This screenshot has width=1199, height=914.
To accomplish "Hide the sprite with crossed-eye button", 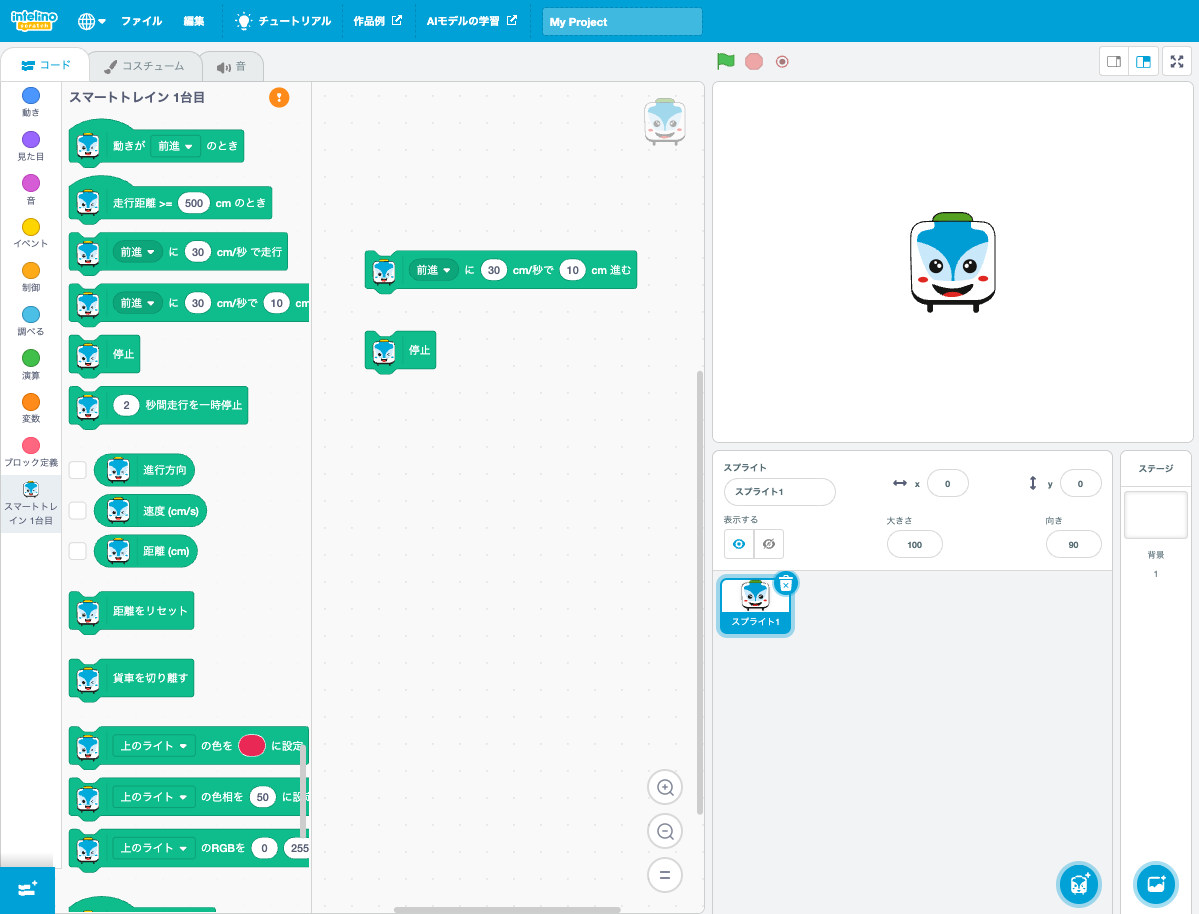I will [x=768, y=544].
